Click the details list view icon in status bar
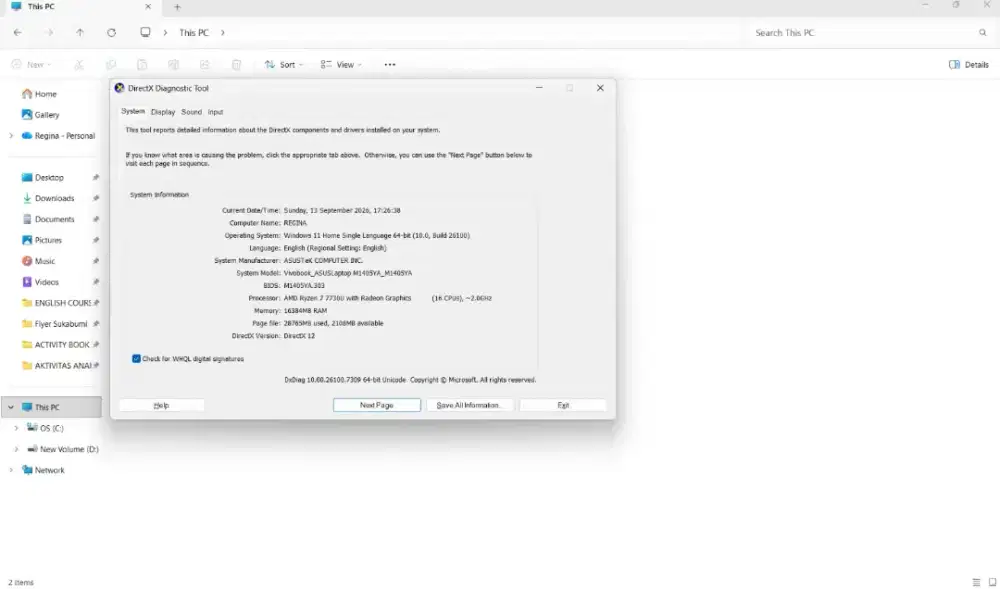Viewport: 1000px width, 589px height. point(976,582)
